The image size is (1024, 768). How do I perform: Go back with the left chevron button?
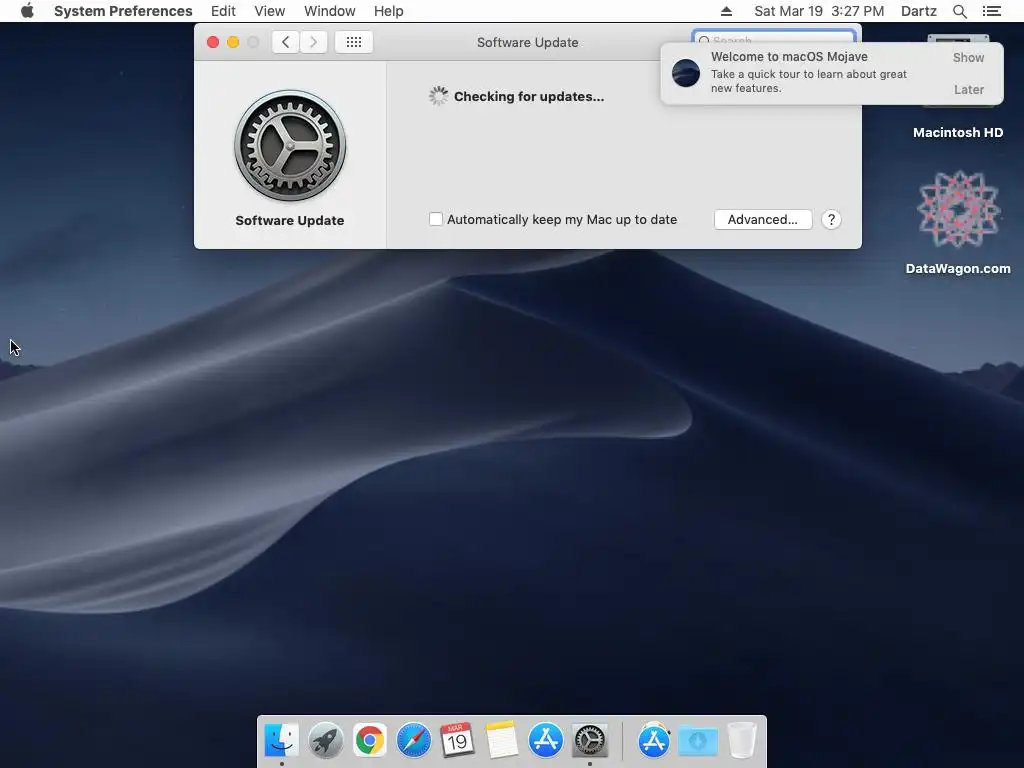point(285,42)
